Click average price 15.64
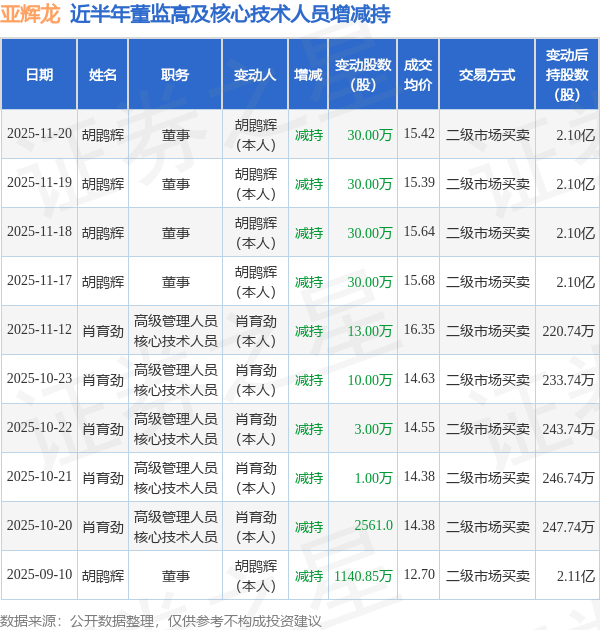The height and width of the screenshot is (630, 600). 419,231
